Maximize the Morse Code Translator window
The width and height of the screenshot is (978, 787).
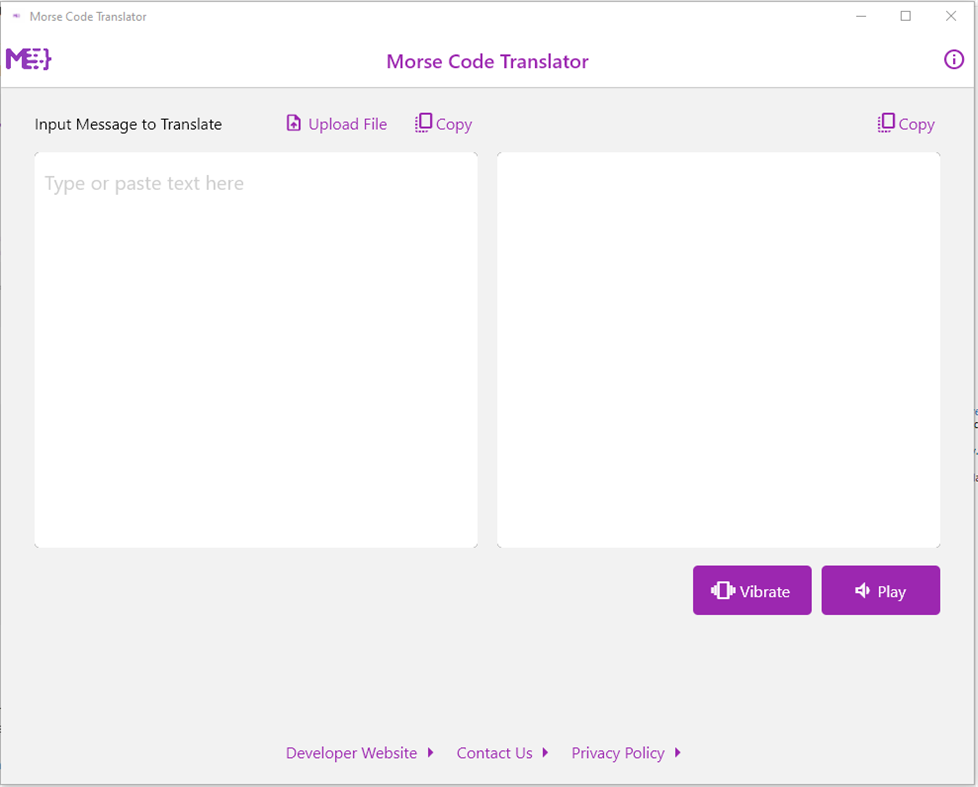coord(906,16)
